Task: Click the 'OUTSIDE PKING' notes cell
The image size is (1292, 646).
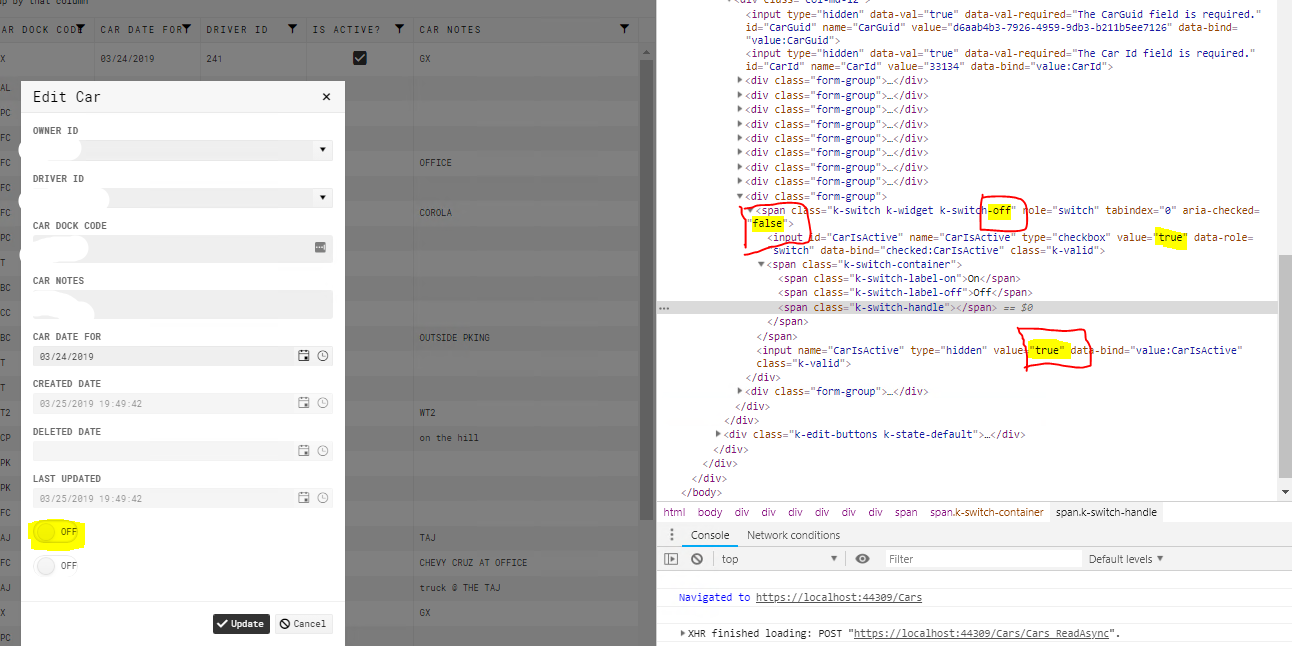Action: [x=455, y=338]
